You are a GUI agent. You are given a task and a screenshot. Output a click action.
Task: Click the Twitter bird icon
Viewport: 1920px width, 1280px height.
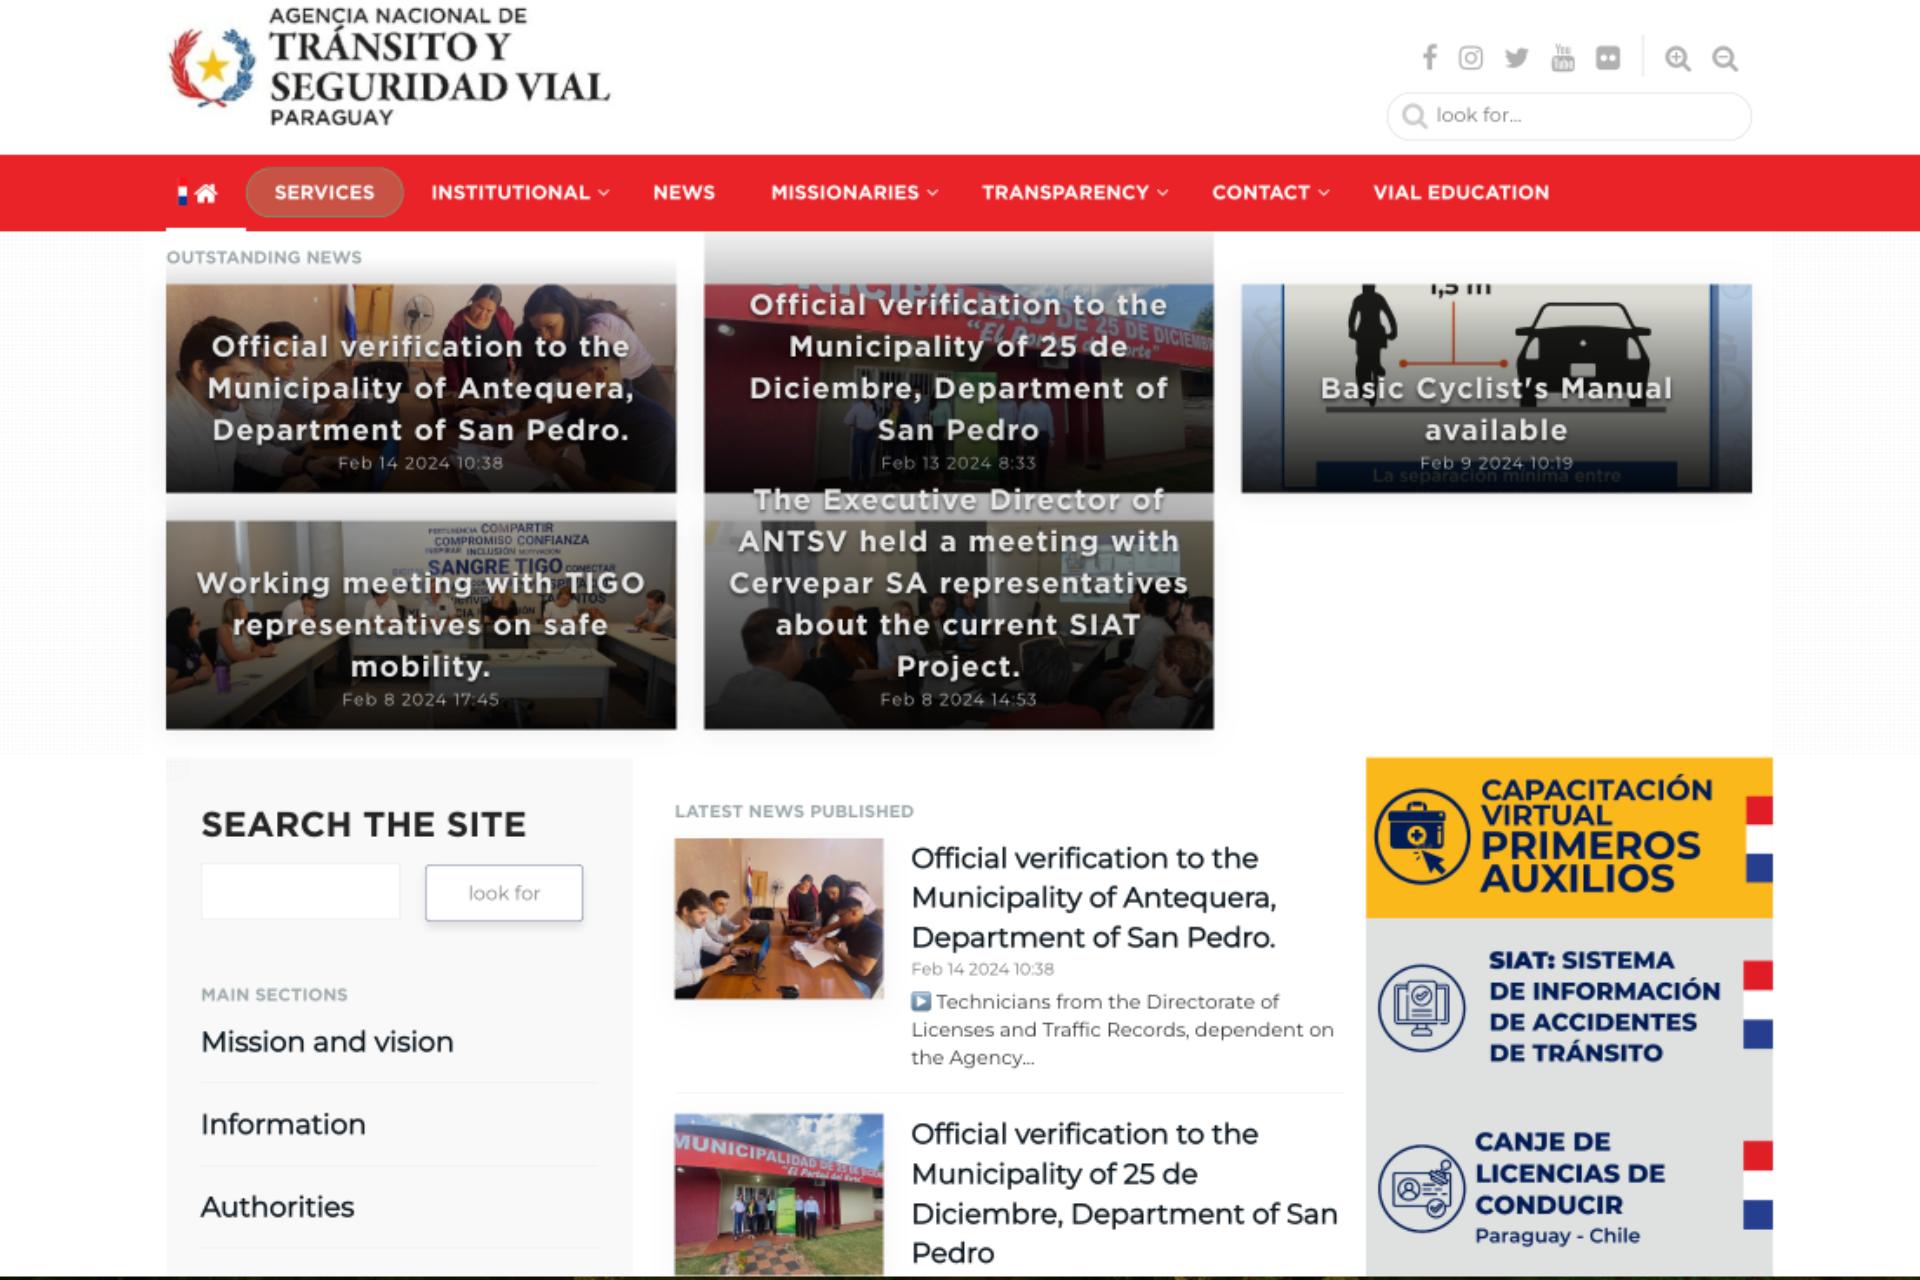point(1515,57)
